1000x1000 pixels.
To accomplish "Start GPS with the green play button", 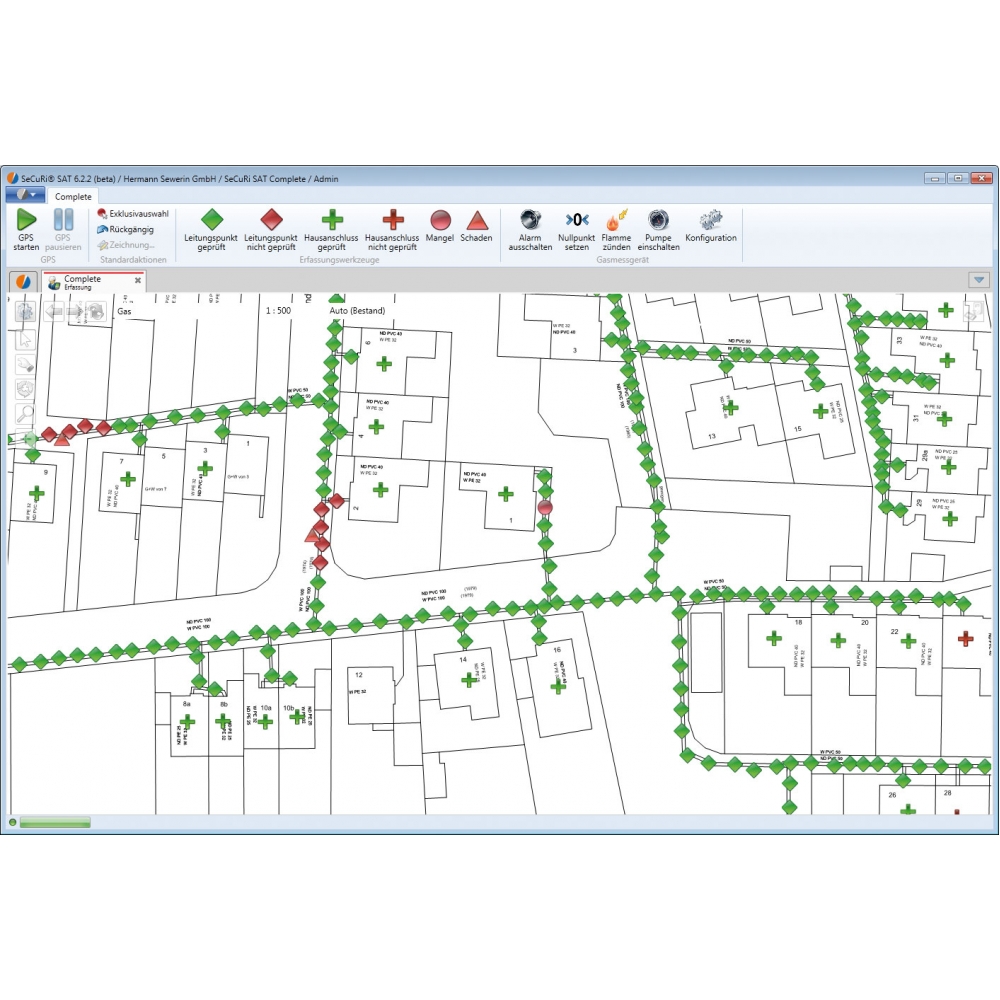I will pyautogui.click(x=26, y=230).
